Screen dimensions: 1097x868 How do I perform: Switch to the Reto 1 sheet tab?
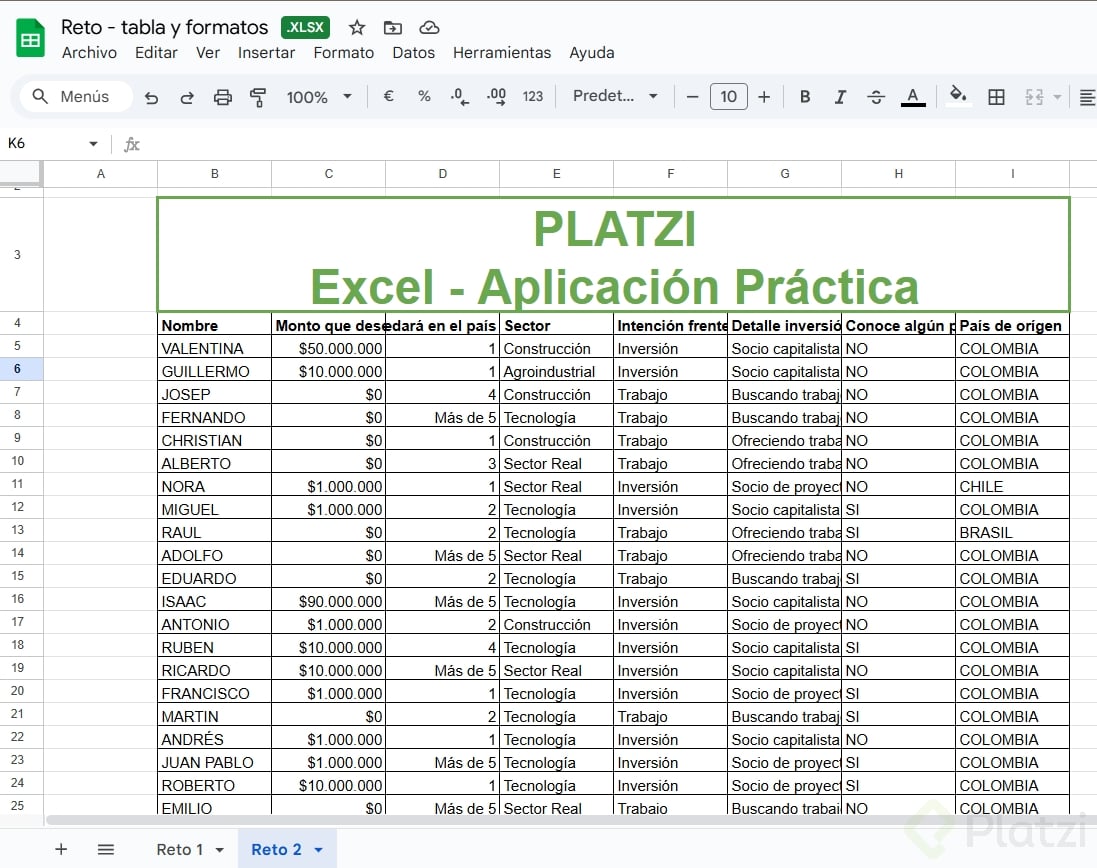[180, 849]
